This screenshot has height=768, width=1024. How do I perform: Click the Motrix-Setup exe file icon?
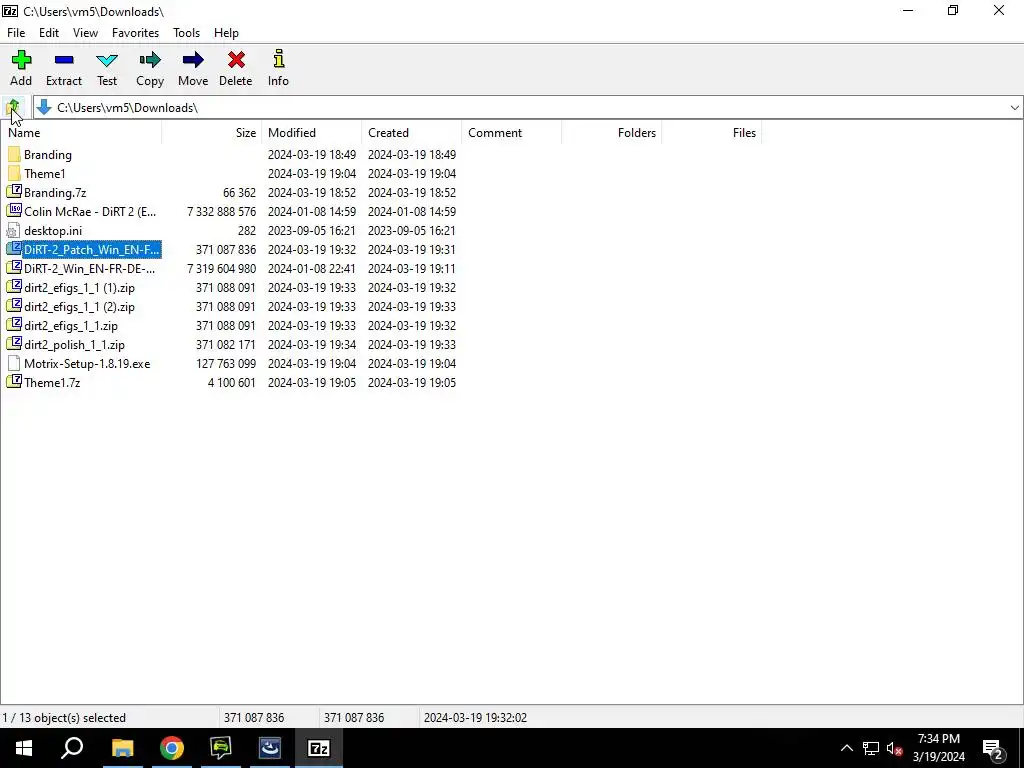point(14,364)
